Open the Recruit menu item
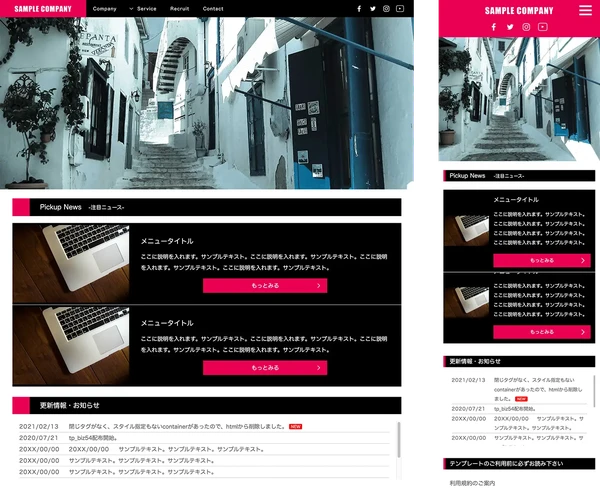600x488 pixels. click(x=179, y=8)
